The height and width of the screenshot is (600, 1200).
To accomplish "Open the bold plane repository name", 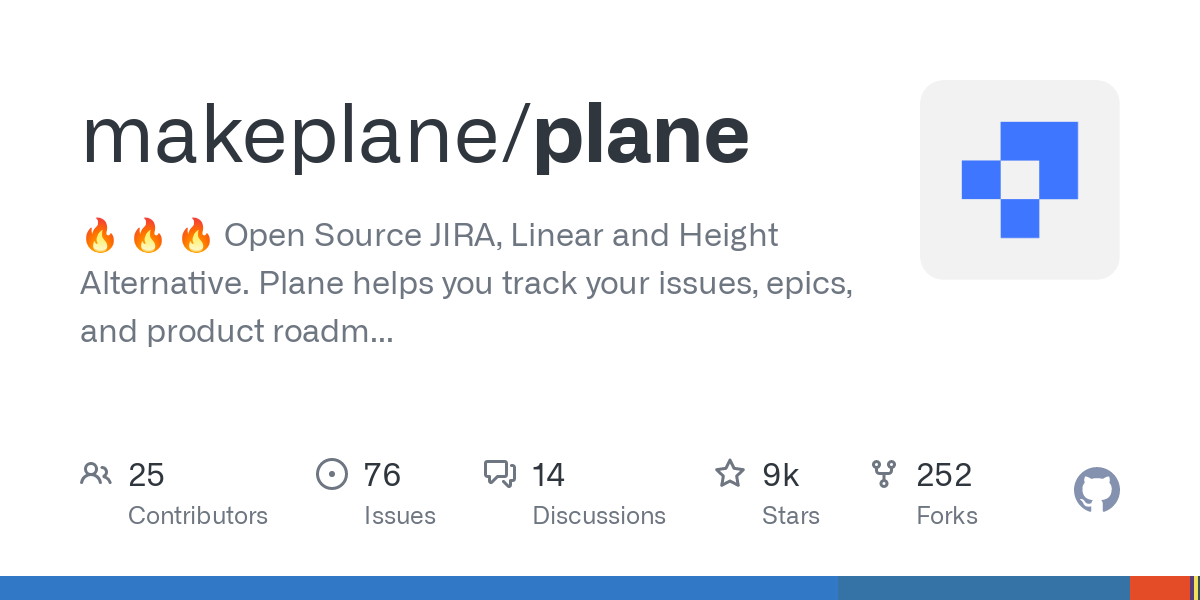I will click(x=641, y=137).
